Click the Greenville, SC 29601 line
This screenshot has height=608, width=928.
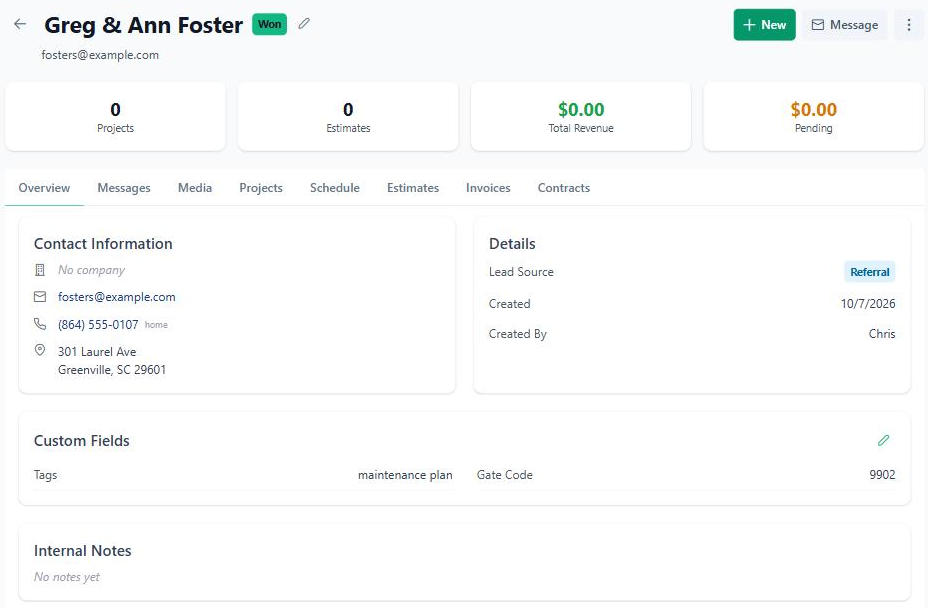click(x=112, y=369)
